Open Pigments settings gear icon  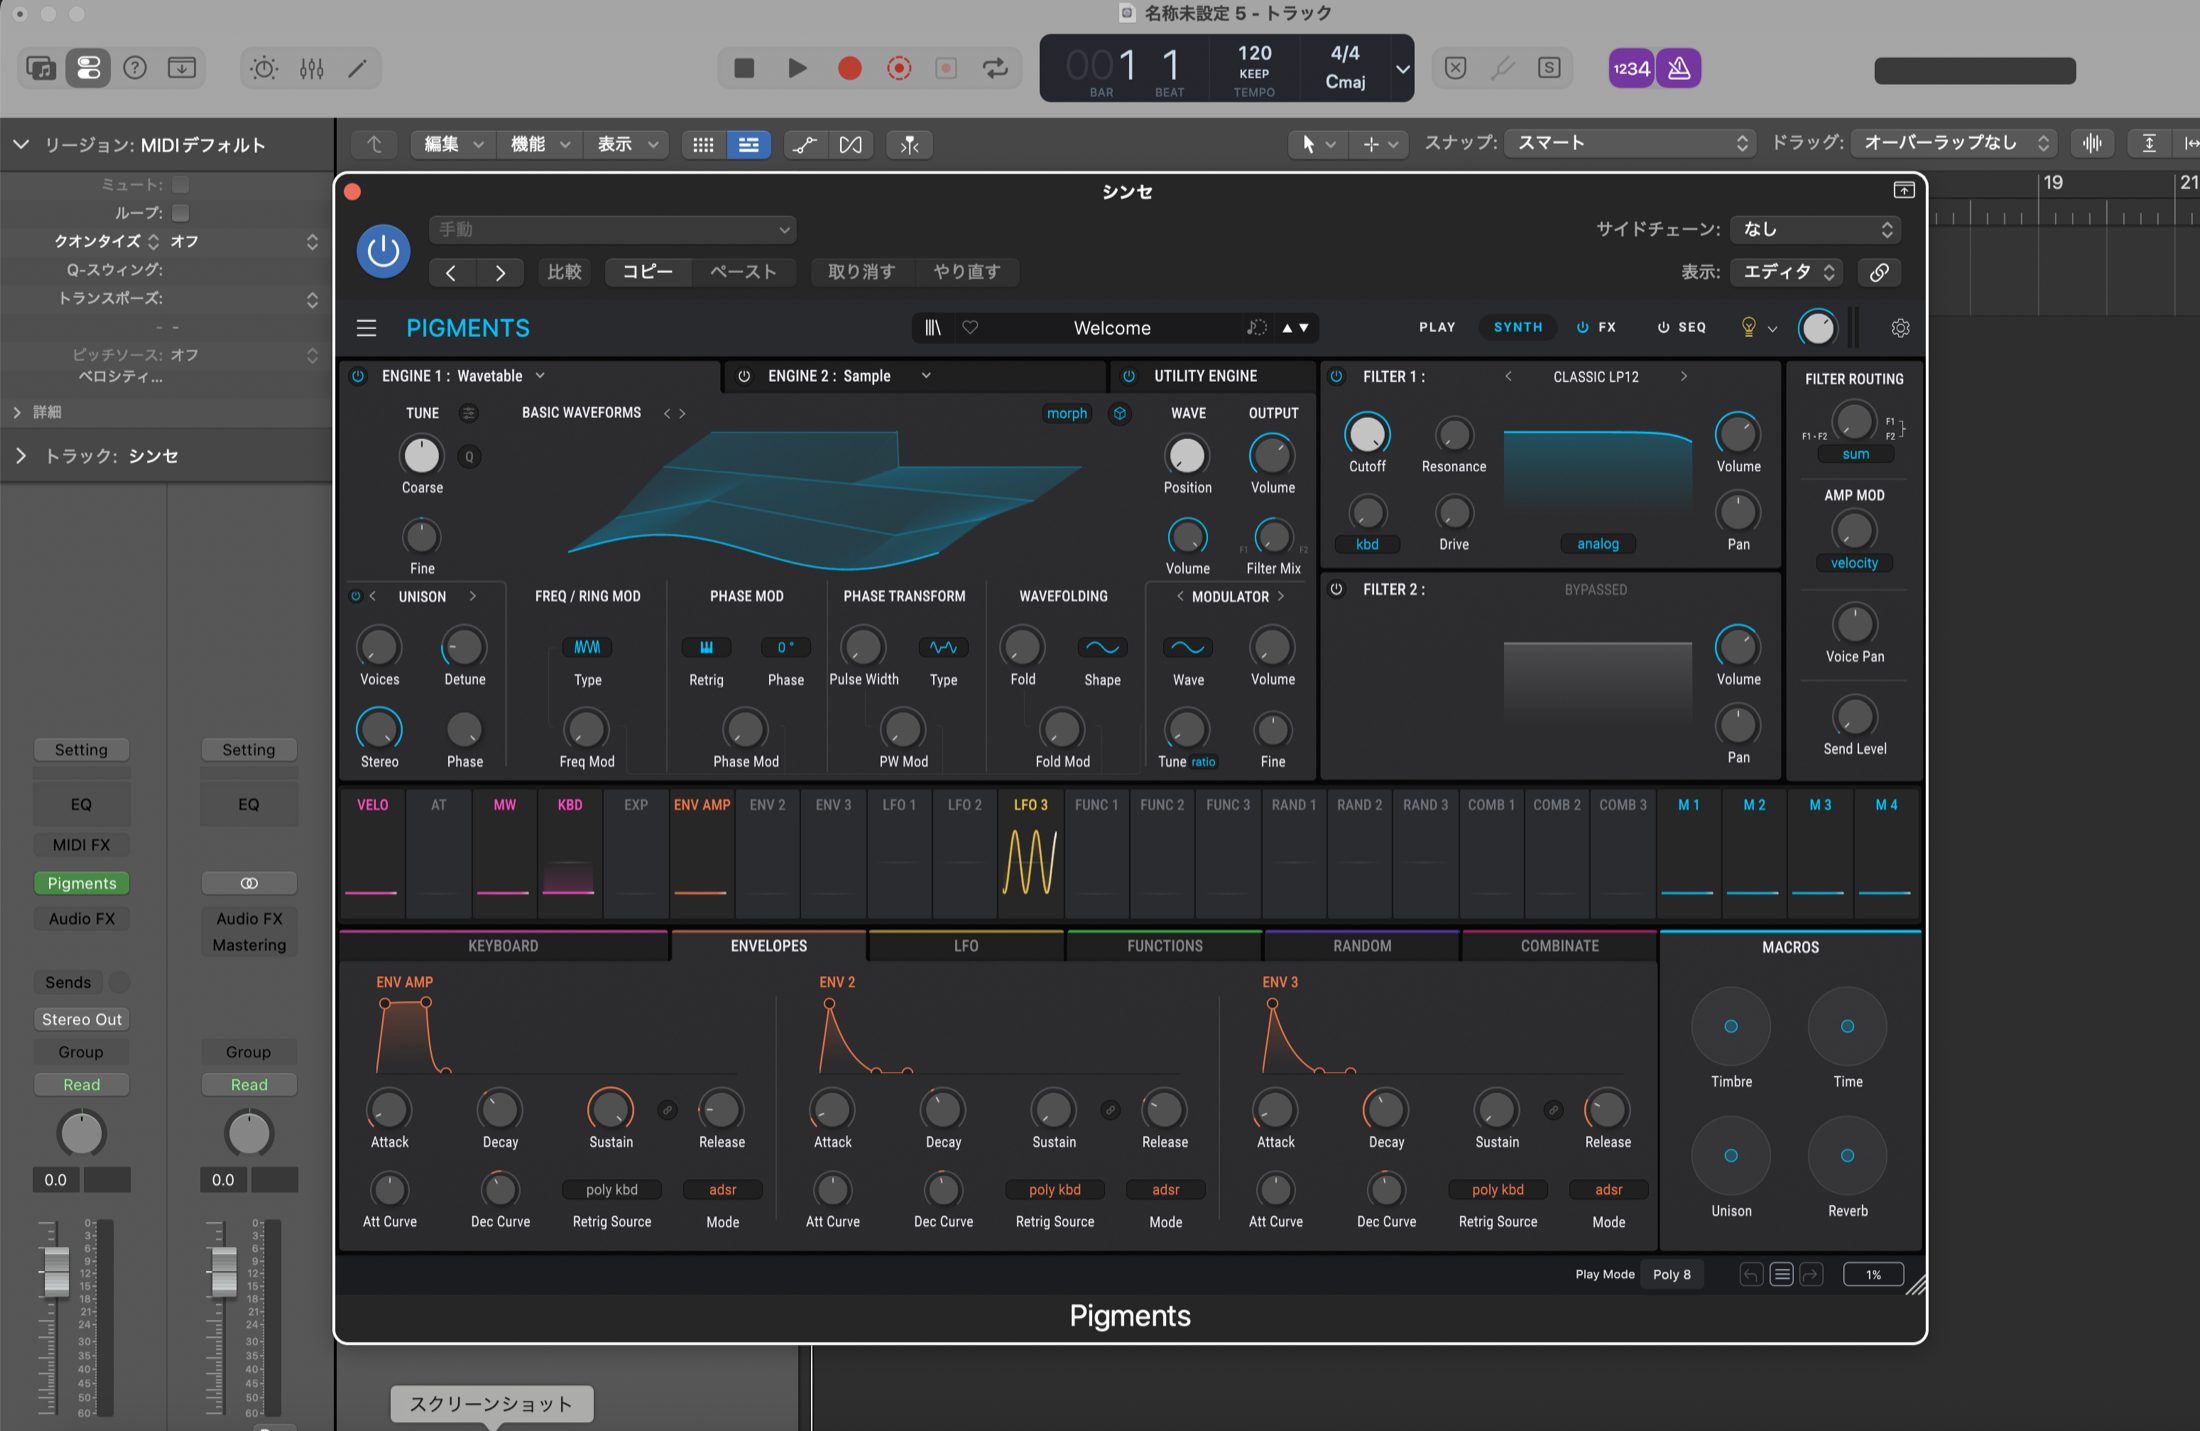(x=1900, y=328)
